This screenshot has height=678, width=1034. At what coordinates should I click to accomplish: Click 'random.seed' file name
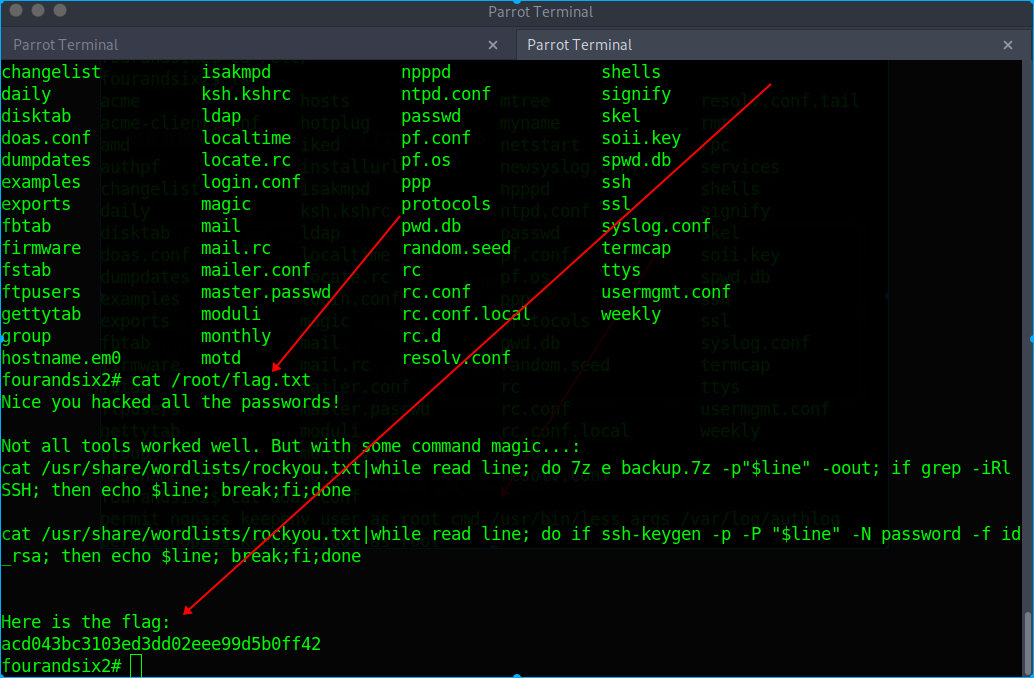point(456,248)
